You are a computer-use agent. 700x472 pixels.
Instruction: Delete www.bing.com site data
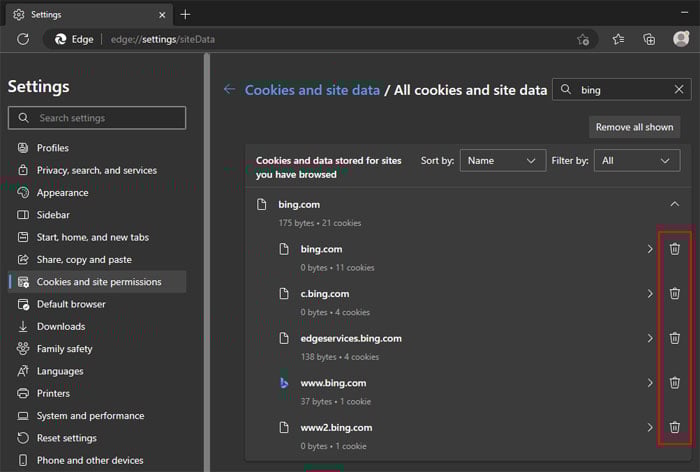click(674, 383)
